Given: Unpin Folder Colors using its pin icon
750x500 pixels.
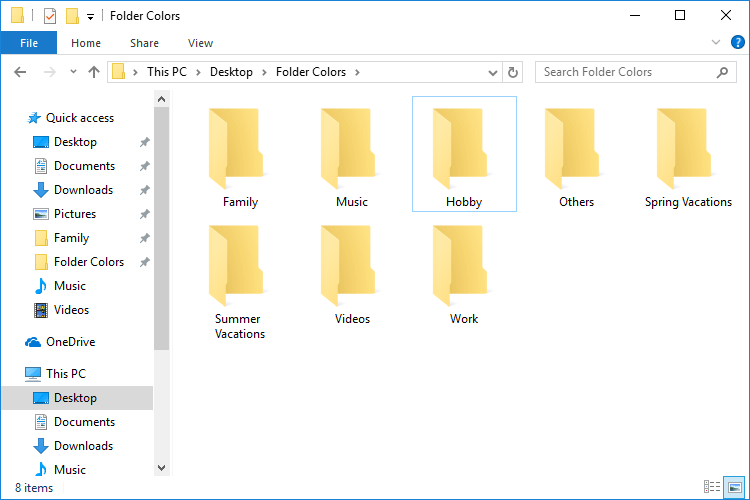Looking at the screenshot, I should (x=144, y=262).
